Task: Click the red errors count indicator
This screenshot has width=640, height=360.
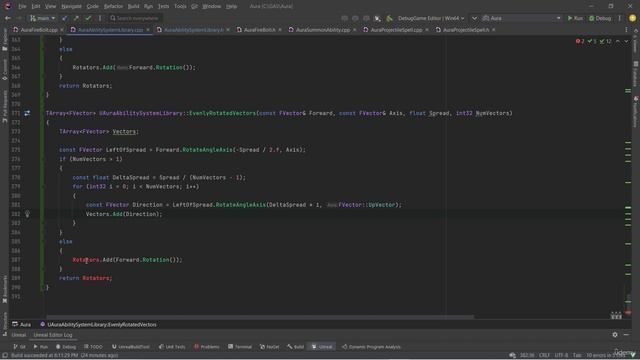Action: coord(580,41)
